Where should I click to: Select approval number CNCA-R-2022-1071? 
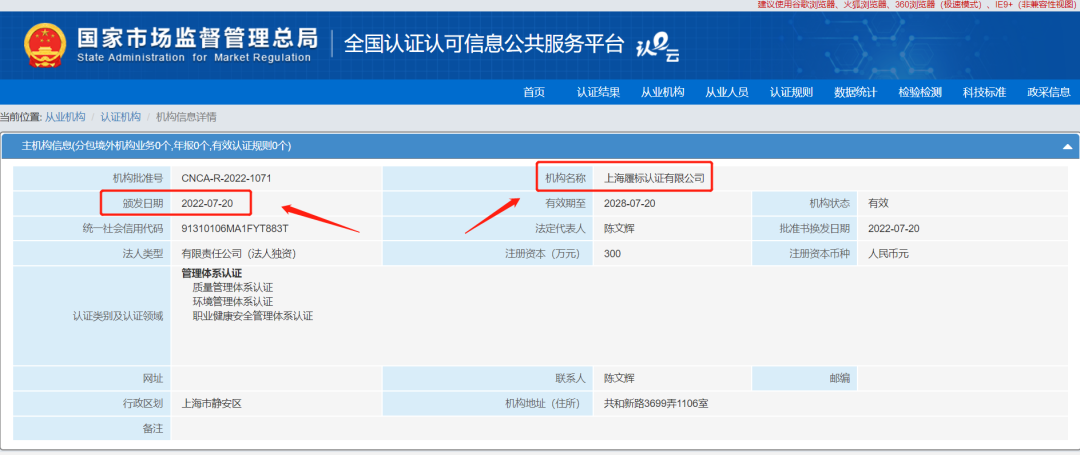[x=227, y=178]
